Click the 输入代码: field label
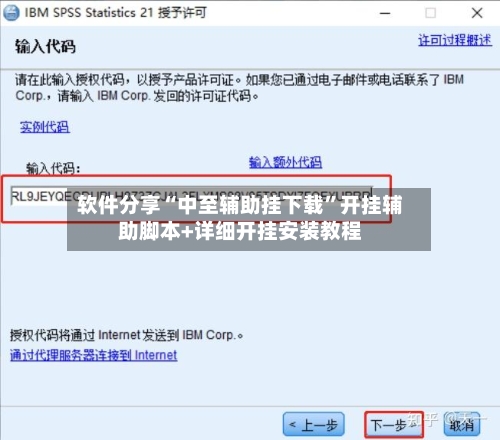The width and height of the screenshot is (500, 440). pyautogui.click(x=53, y=168)
